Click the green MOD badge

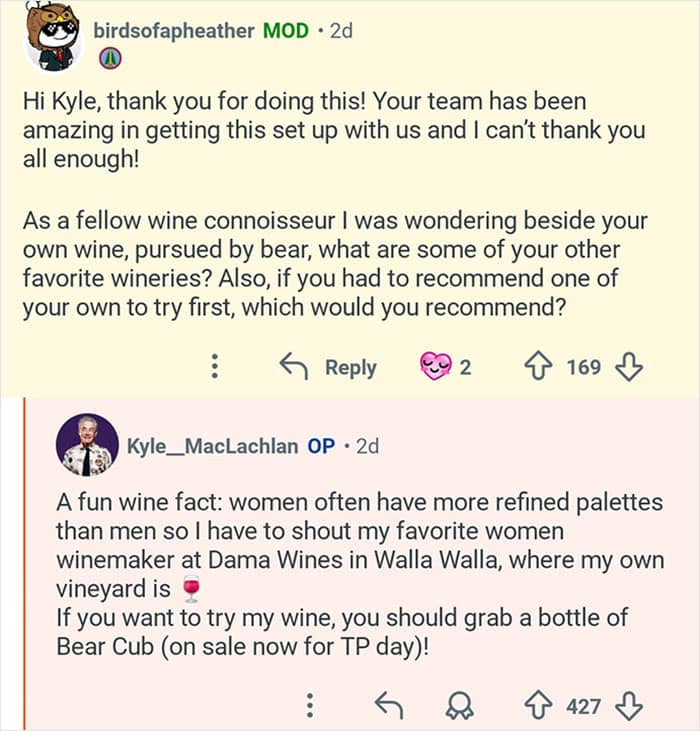point(285,30)
